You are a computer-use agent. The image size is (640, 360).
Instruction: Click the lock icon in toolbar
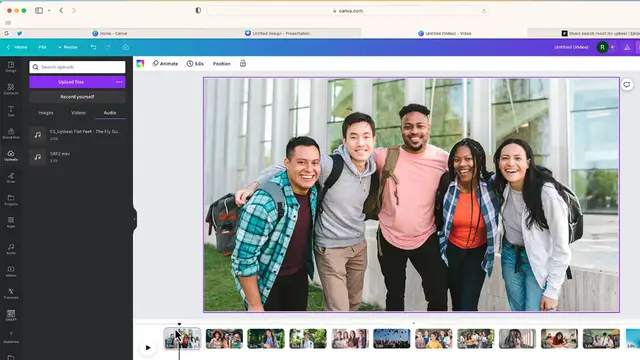pos(243,64)
